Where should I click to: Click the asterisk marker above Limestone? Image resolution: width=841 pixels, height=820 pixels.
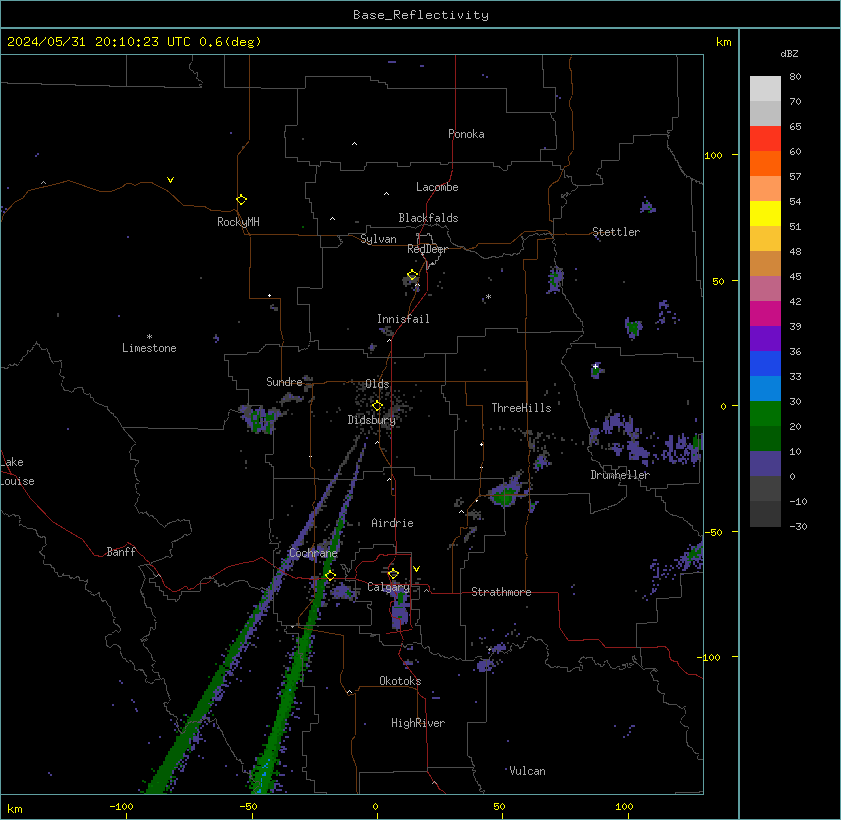tap(150, 337)
